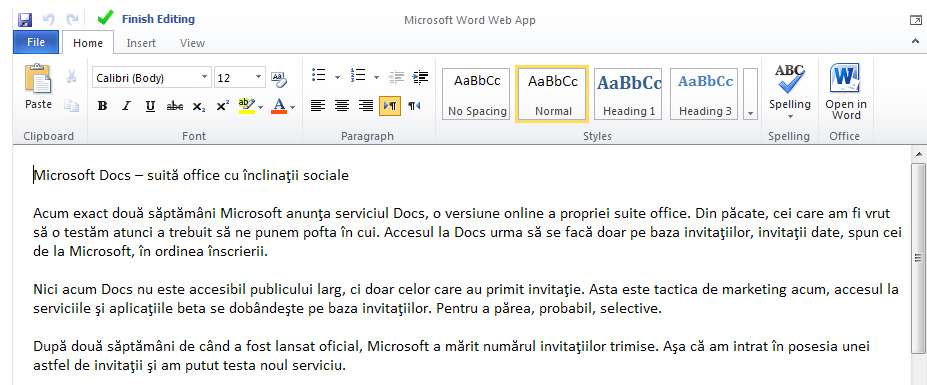Toggle Bold formatting
This screenshot has width=927, height=385.
[102, 106]
